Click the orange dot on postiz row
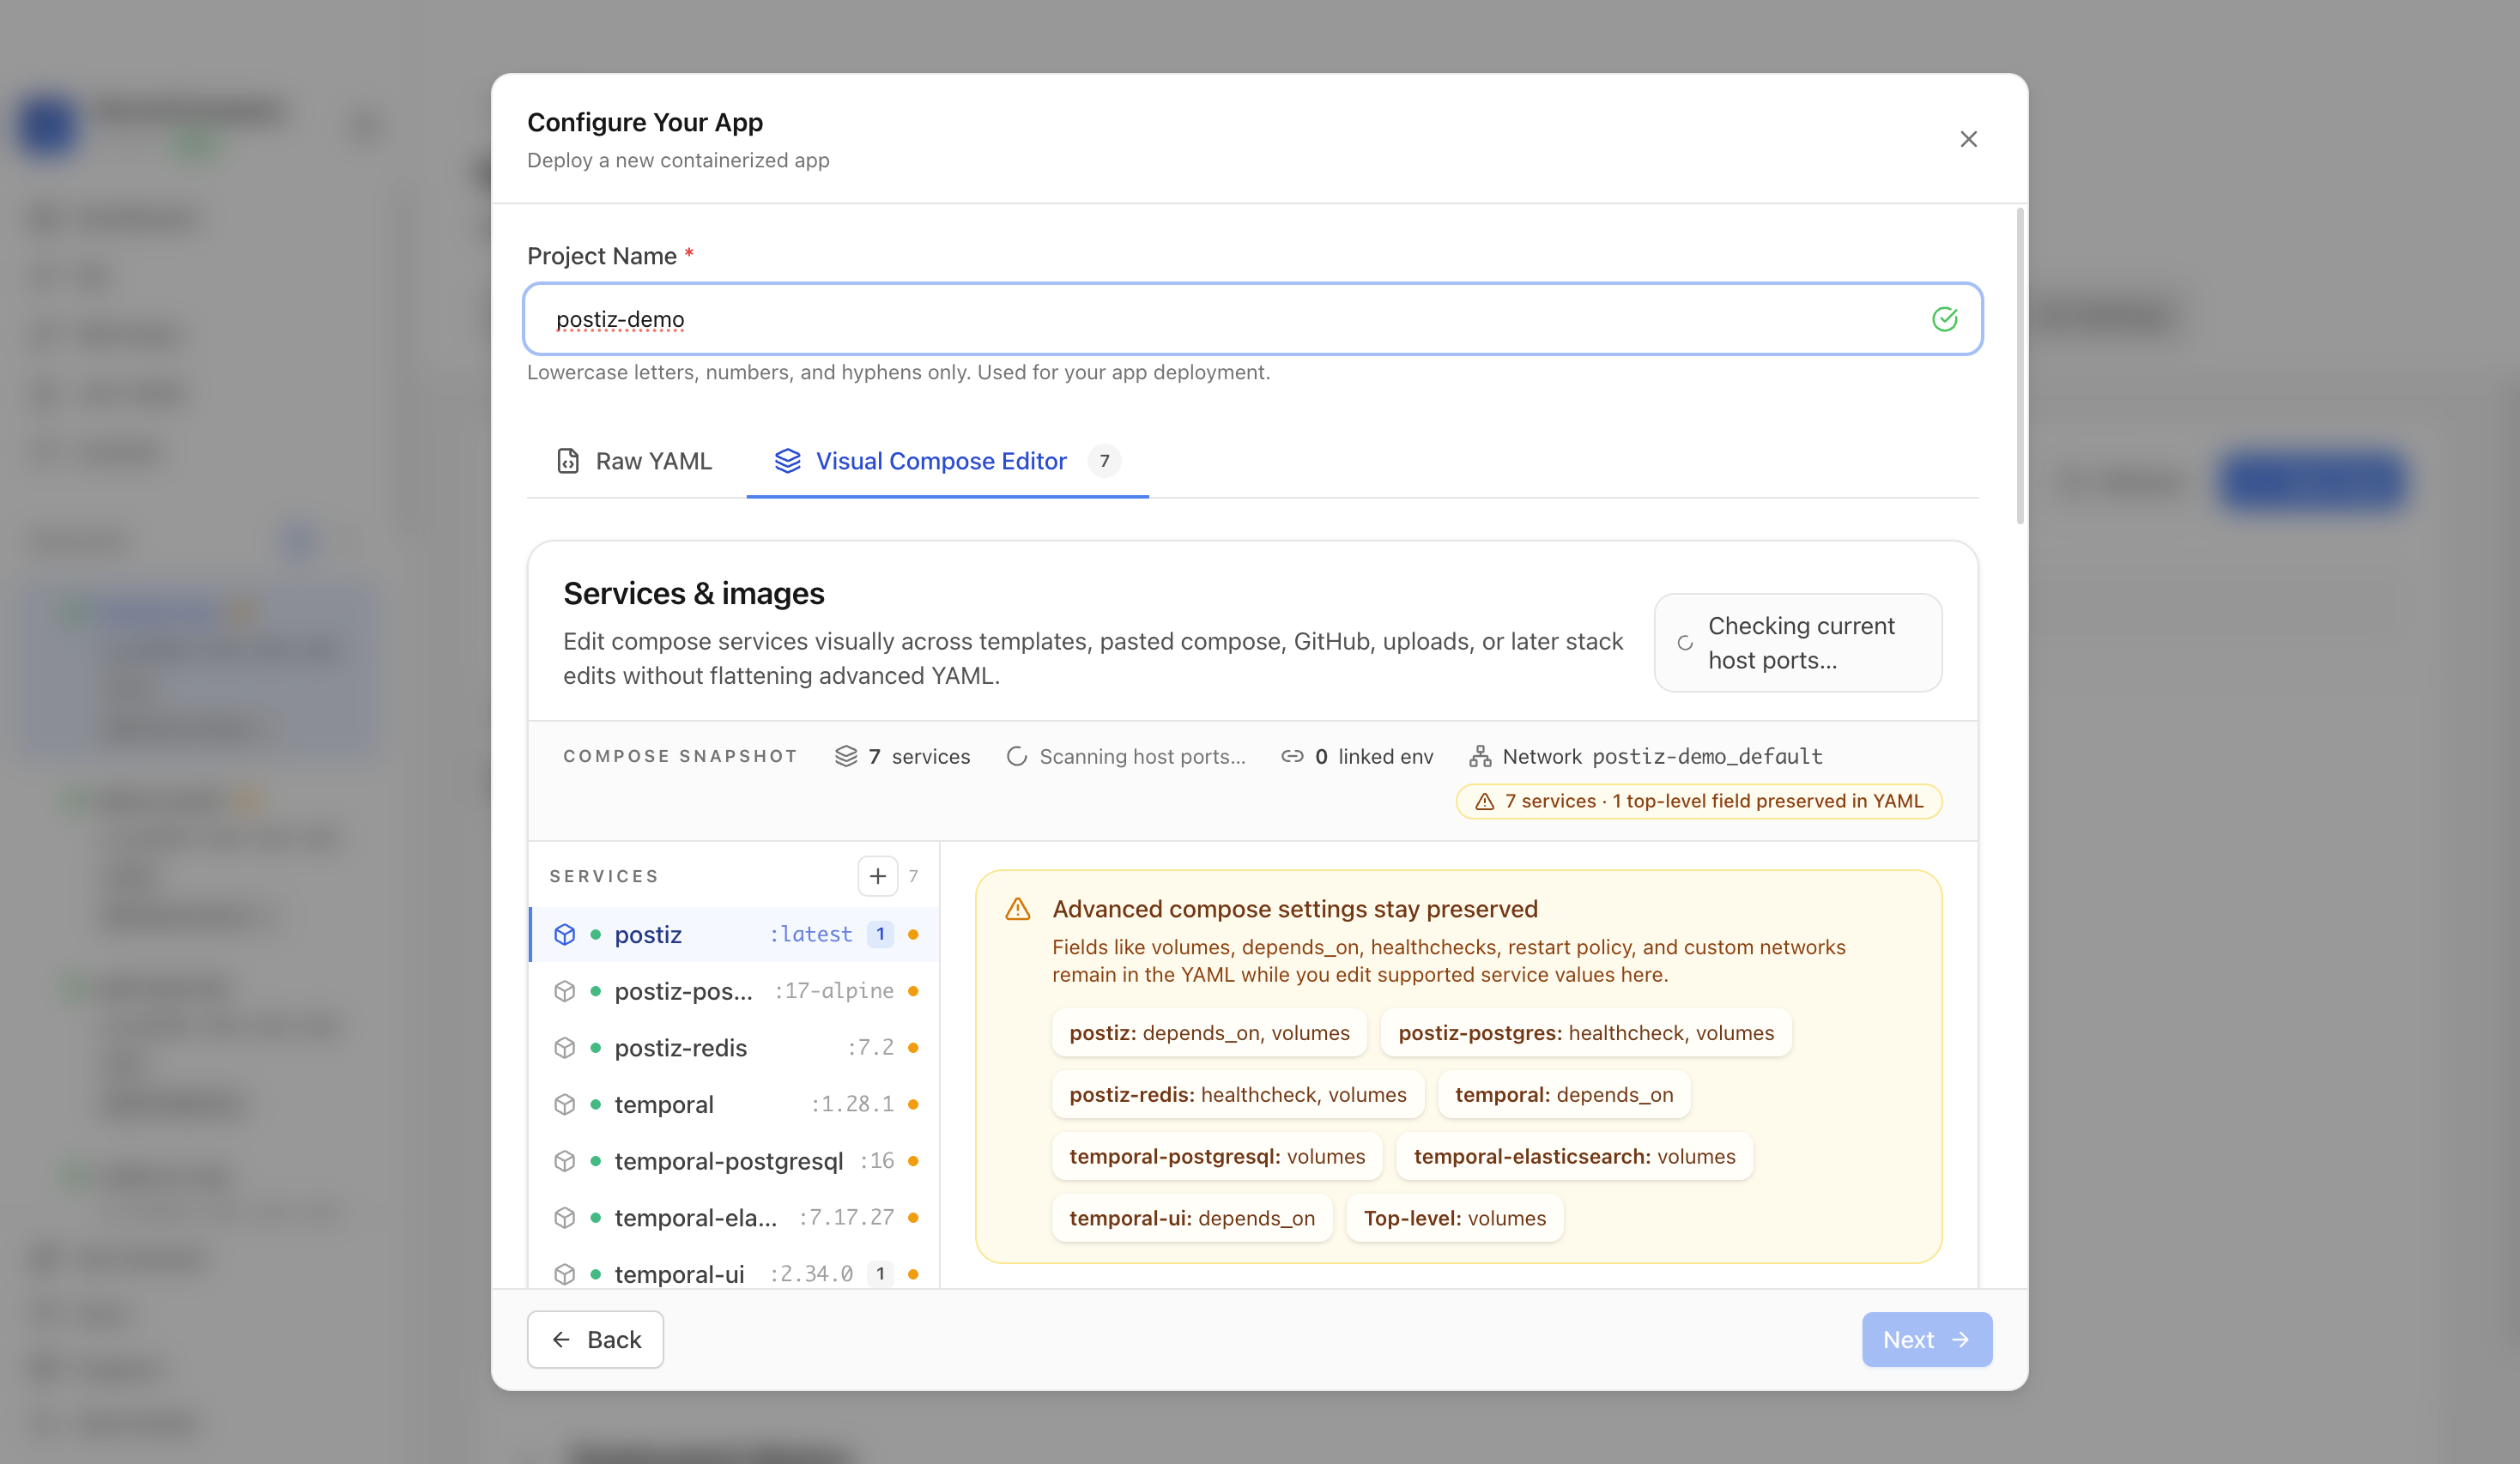2520x1464 pixels. [913, 934]
